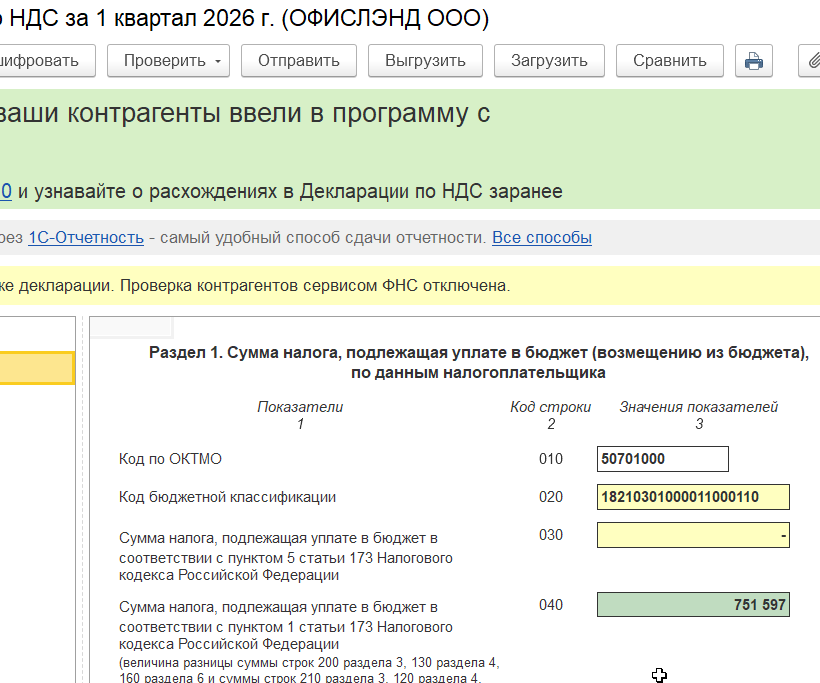Image resolution: width=820 pixels, height=683 pixels.
Task: Click line code 030
Action: [551, 535]
